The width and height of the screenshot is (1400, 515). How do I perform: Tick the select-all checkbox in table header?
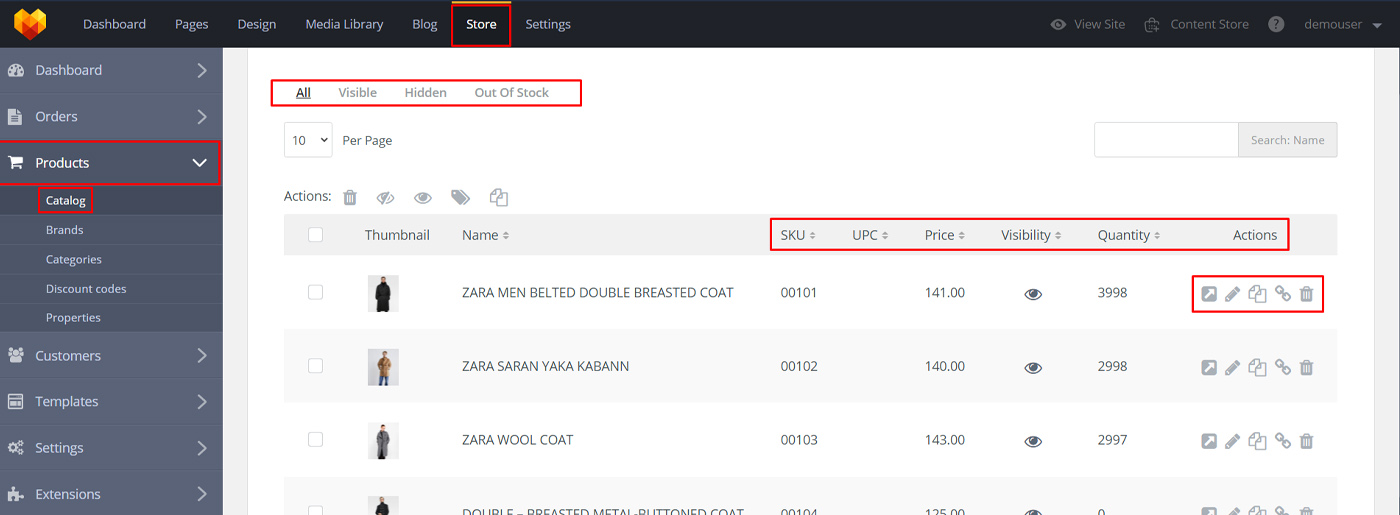pos(316,235)
